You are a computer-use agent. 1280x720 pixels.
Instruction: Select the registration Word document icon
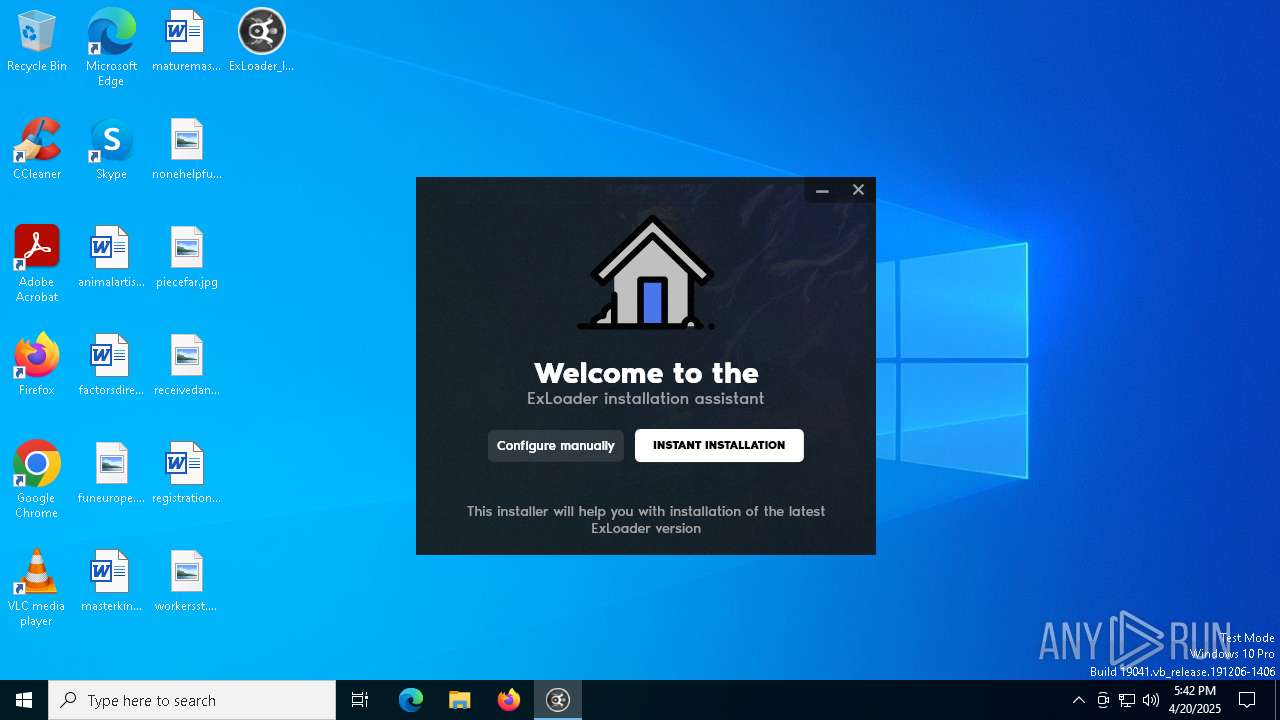click(x=186, y=474)
